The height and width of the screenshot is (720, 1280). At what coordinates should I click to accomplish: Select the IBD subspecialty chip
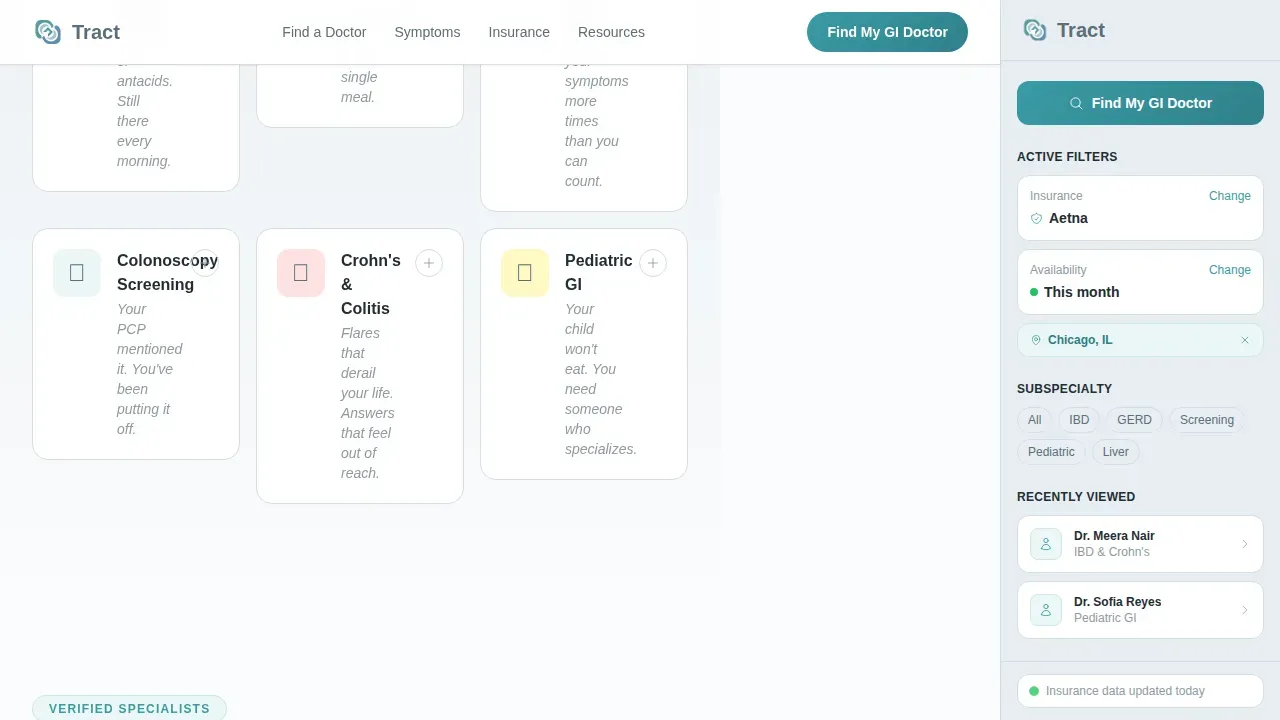pos(1079,420)
